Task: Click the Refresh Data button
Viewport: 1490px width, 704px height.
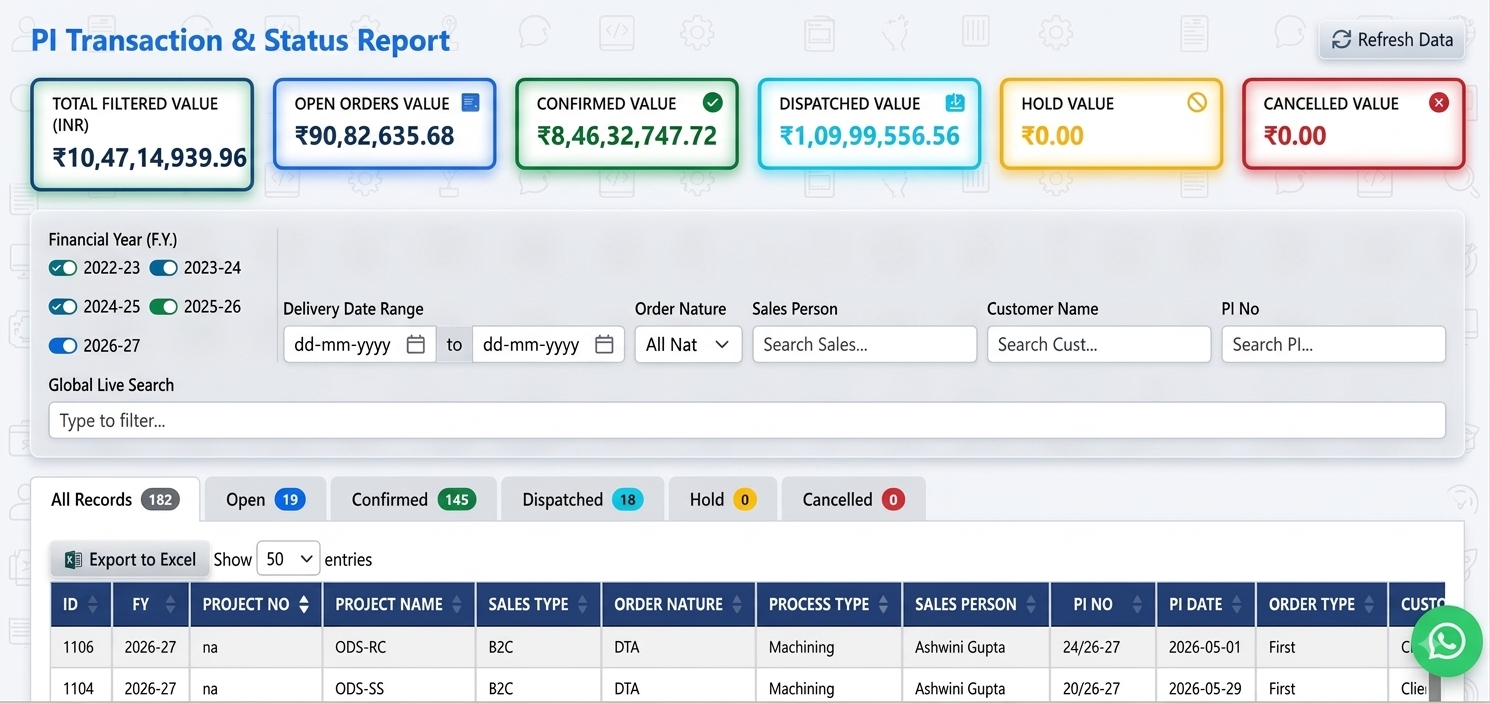Action: pos(1391,40)
